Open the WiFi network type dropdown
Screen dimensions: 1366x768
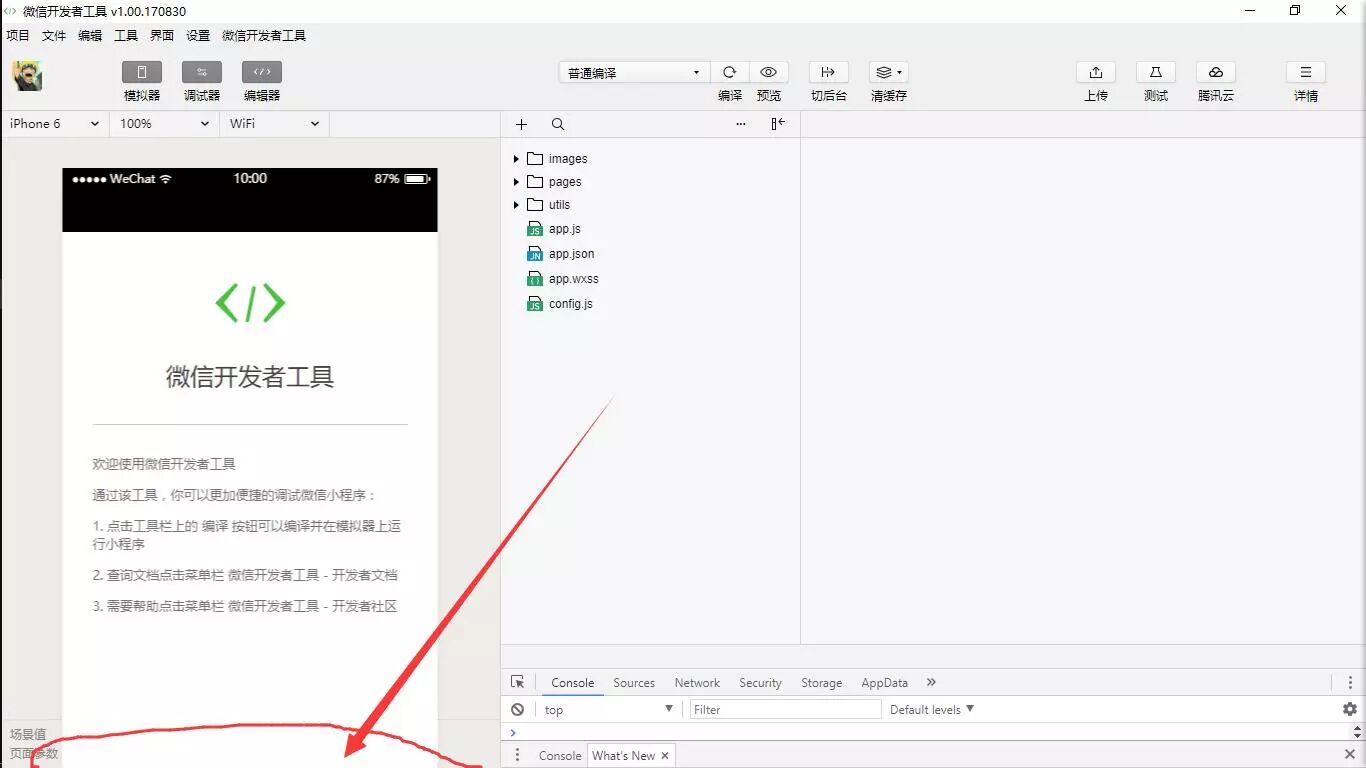(x=275, y=124)
